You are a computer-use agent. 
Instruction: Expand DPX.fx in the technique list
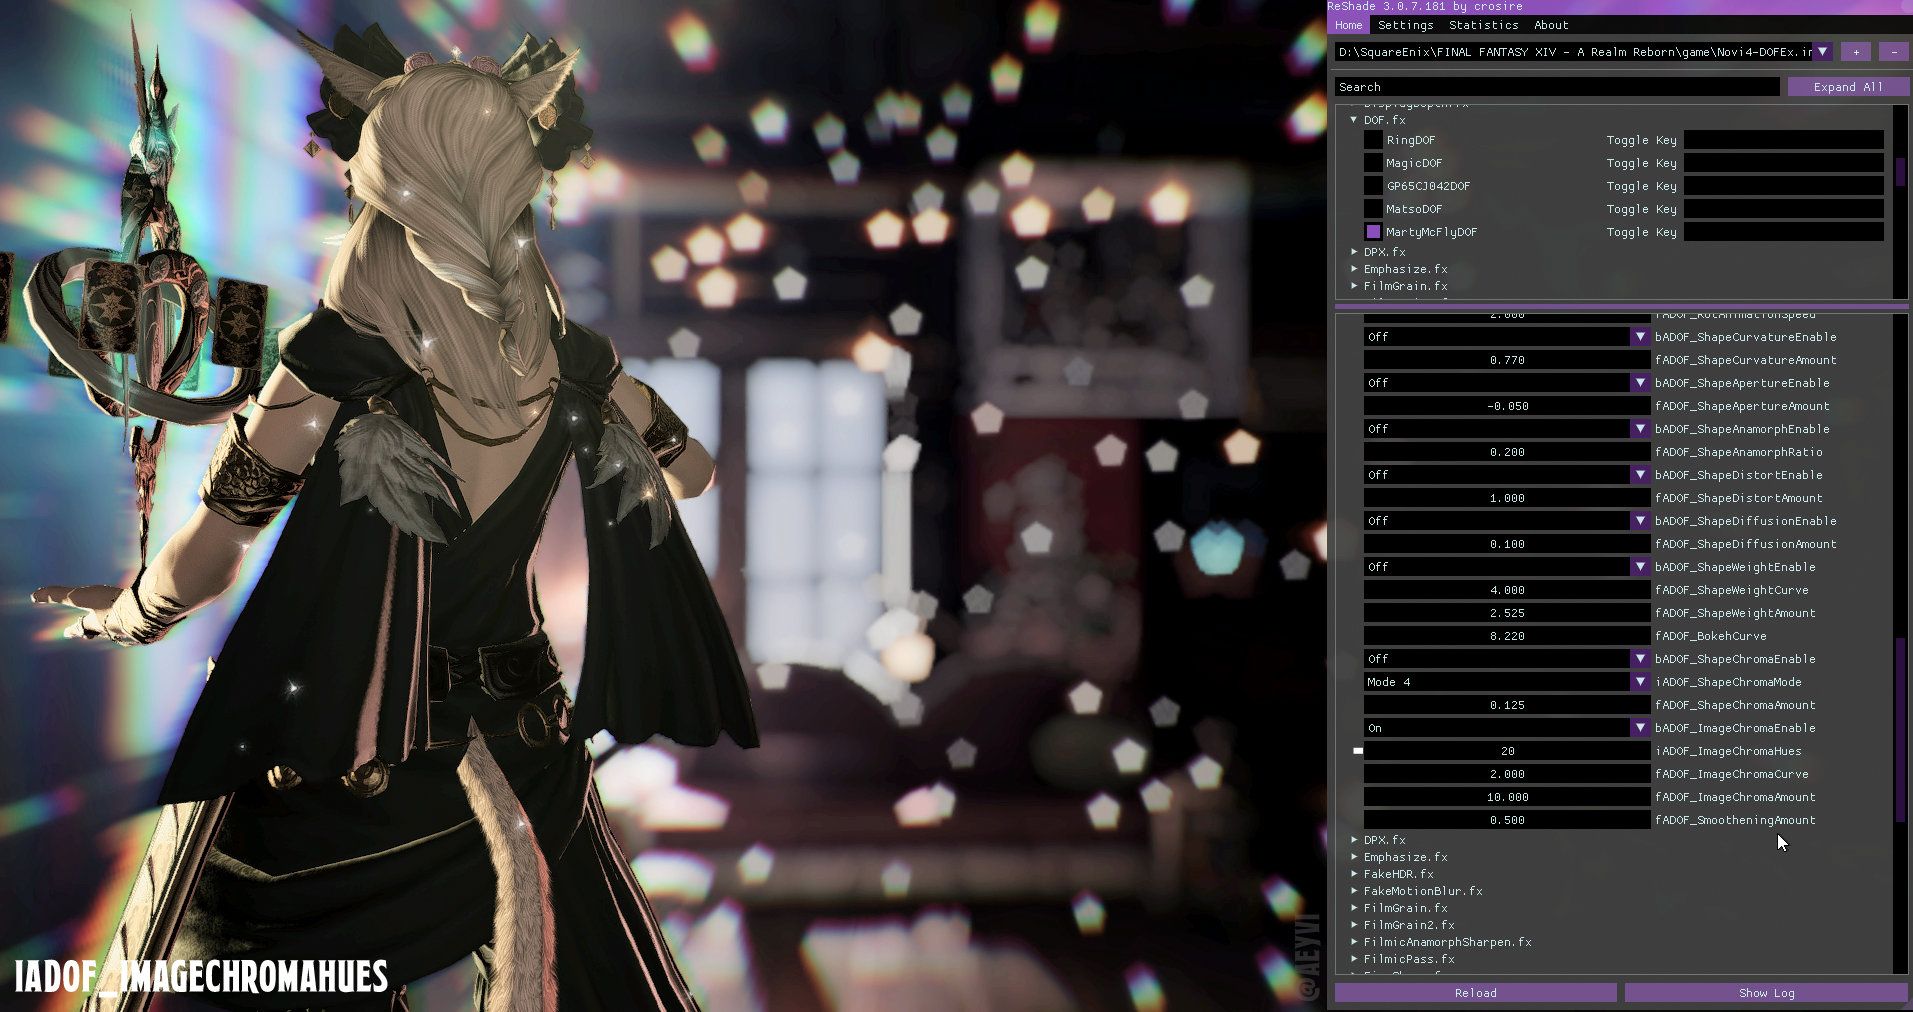click(x=1354, y=252)
